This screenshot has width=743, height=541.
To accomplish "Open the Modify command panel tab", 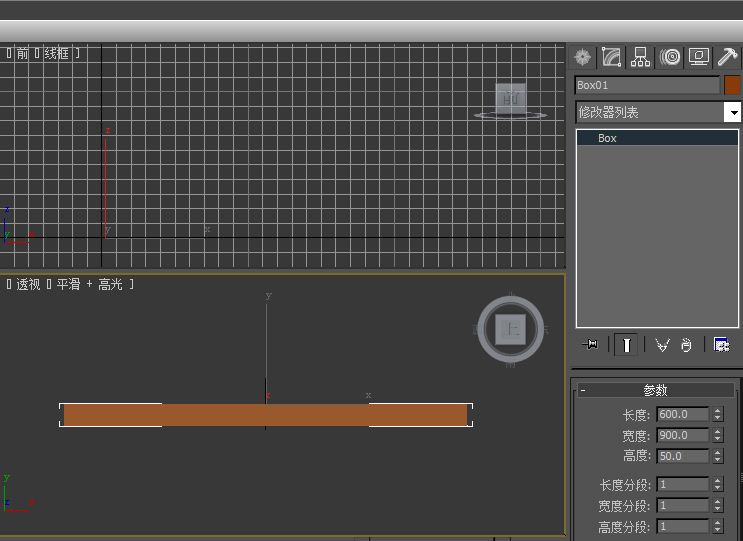I will [611, 57].
